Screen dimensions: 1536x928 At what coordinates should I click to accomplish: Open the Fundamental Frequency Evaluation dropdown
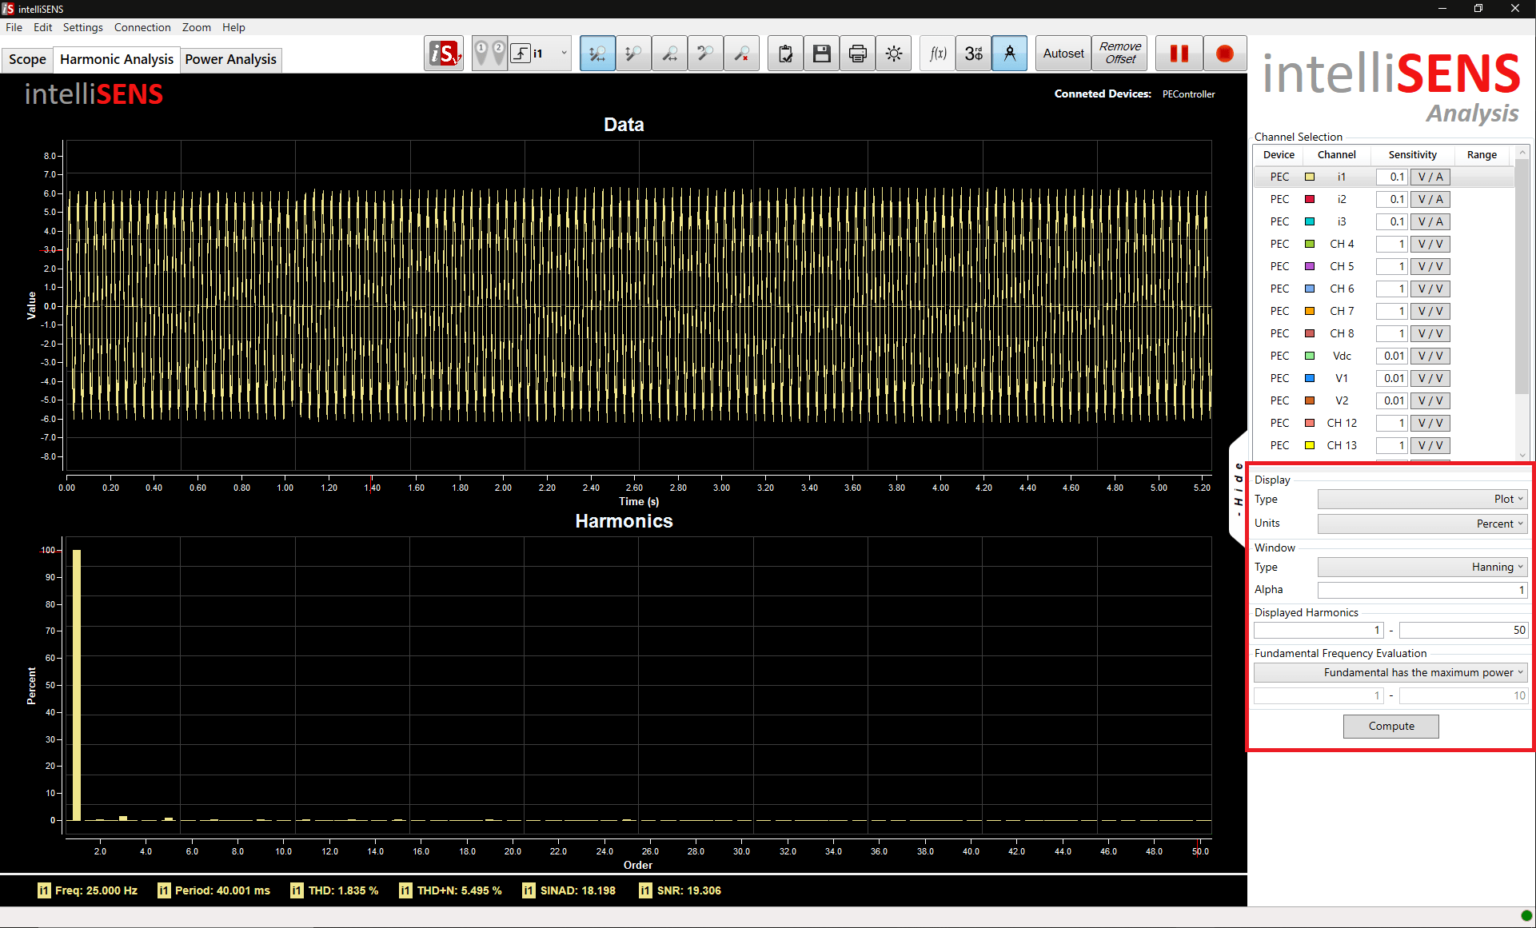(1390, 672)
